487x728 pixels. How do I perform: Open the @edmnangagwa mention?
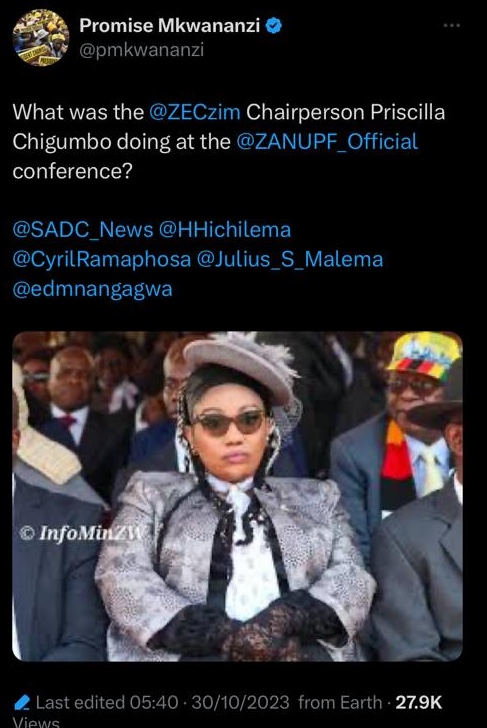point(92,289)
